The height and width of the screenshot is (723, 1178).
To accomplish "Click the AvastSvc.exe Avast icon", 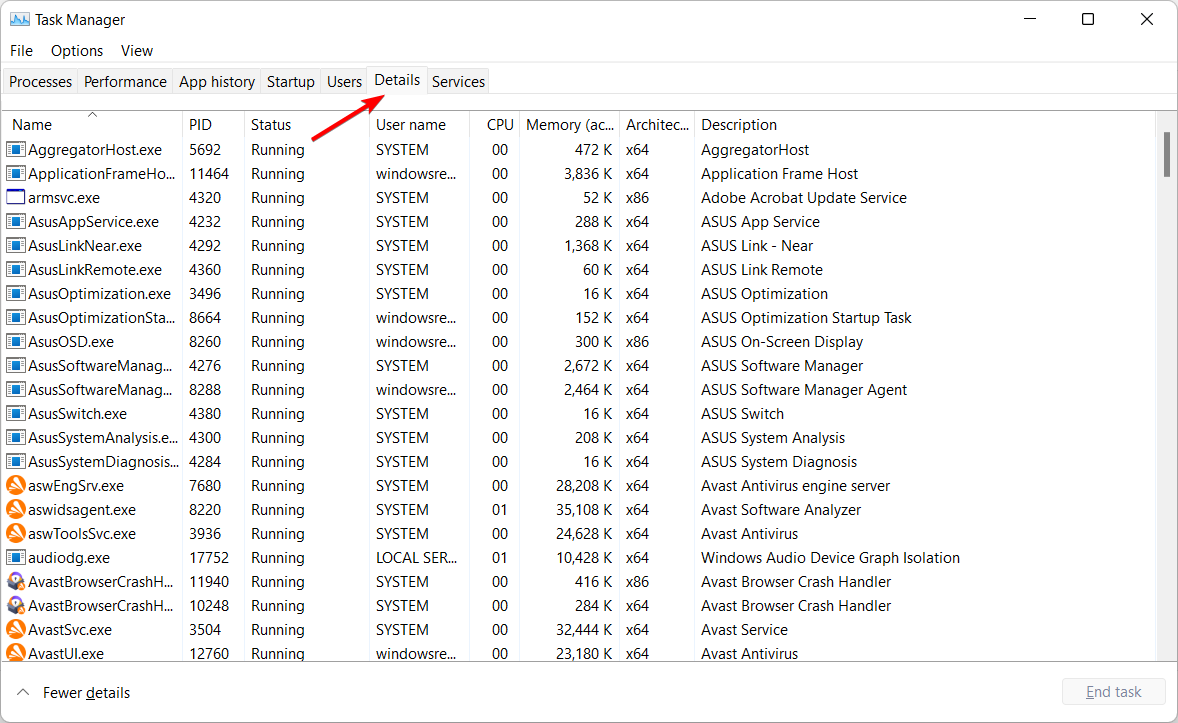I will point(16,630).
